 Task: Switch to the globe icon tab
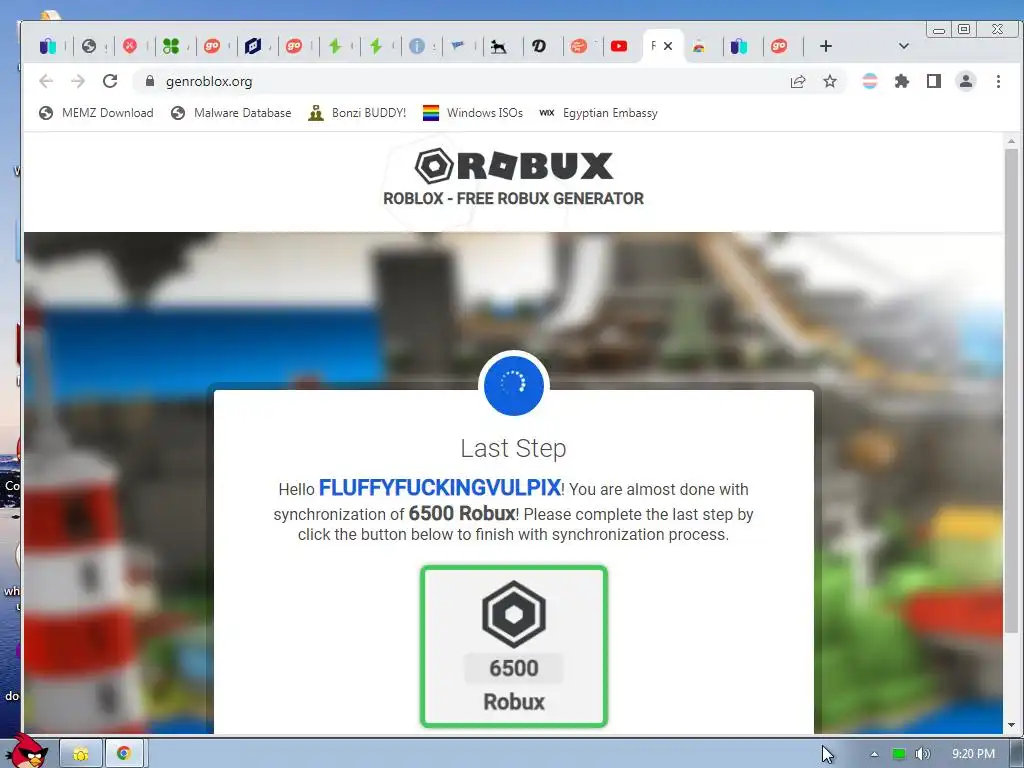click(89, 46)
